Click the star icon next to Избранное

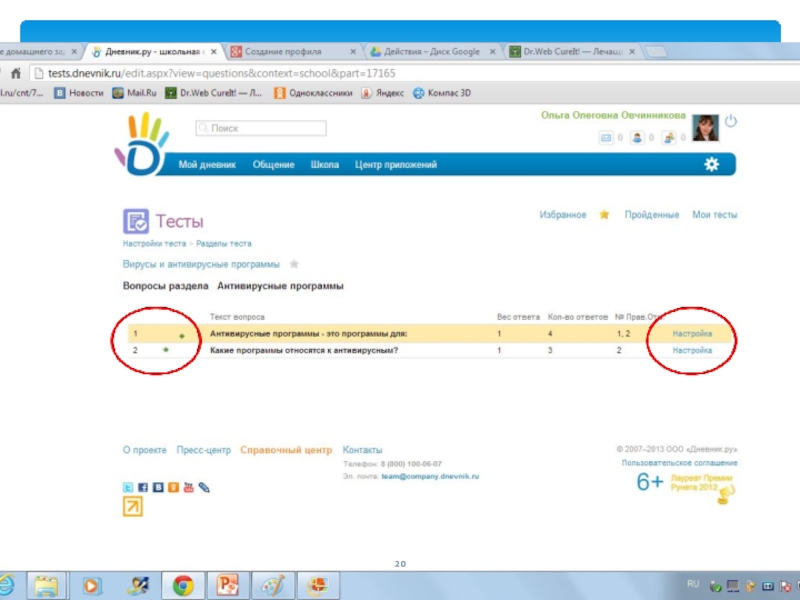[x=604, y=215]
